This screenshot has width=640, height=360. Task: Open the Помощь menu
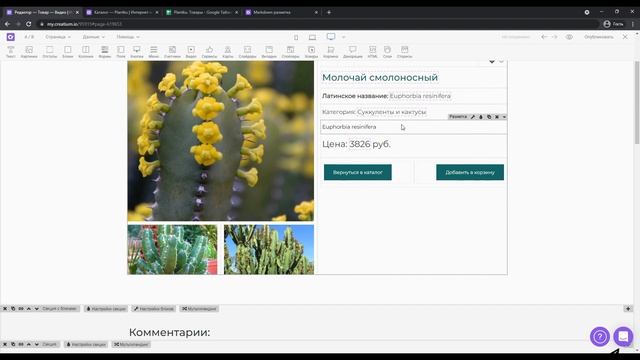(x=128, y=37)
